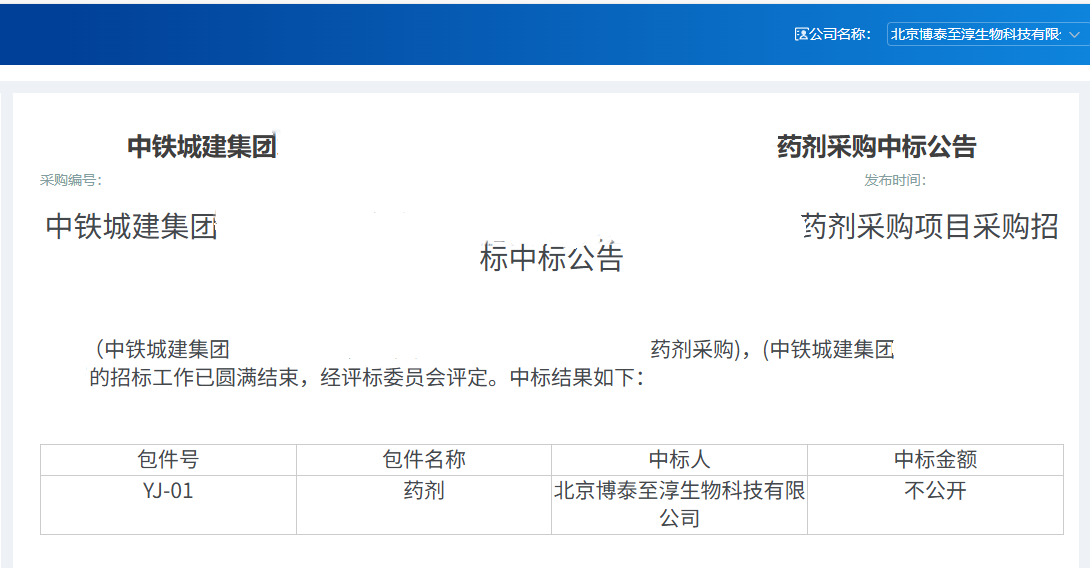Click the winning bidder cell in the table
Viewport: 1090px width, 568px height.
pos(679,504)
